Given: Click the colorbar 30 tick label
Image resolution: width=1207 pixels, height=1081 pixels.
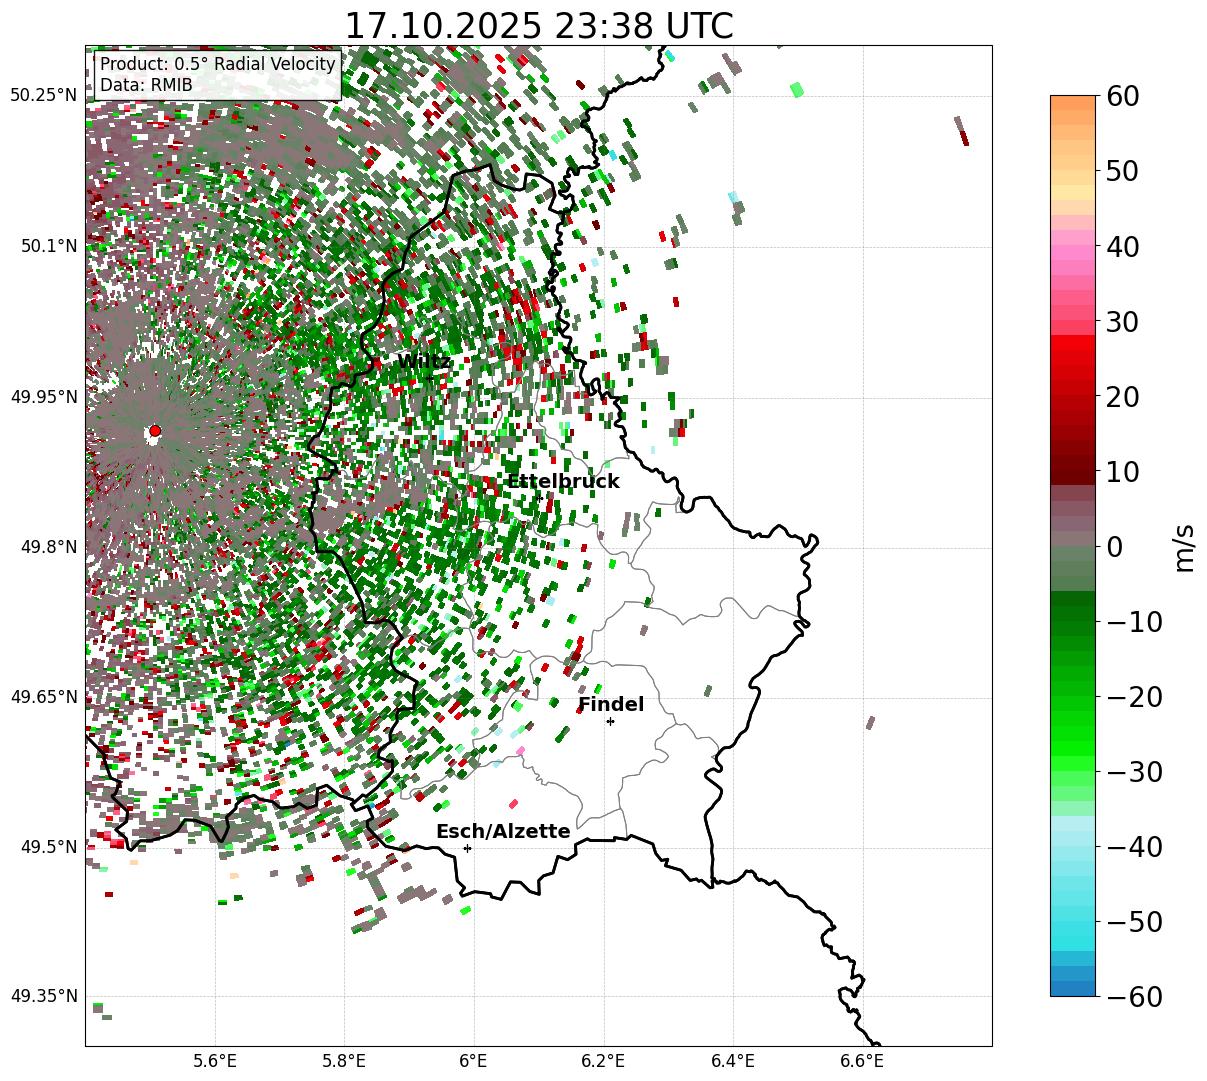Looking at the screenshot, I should click(x=1124, y=322).
